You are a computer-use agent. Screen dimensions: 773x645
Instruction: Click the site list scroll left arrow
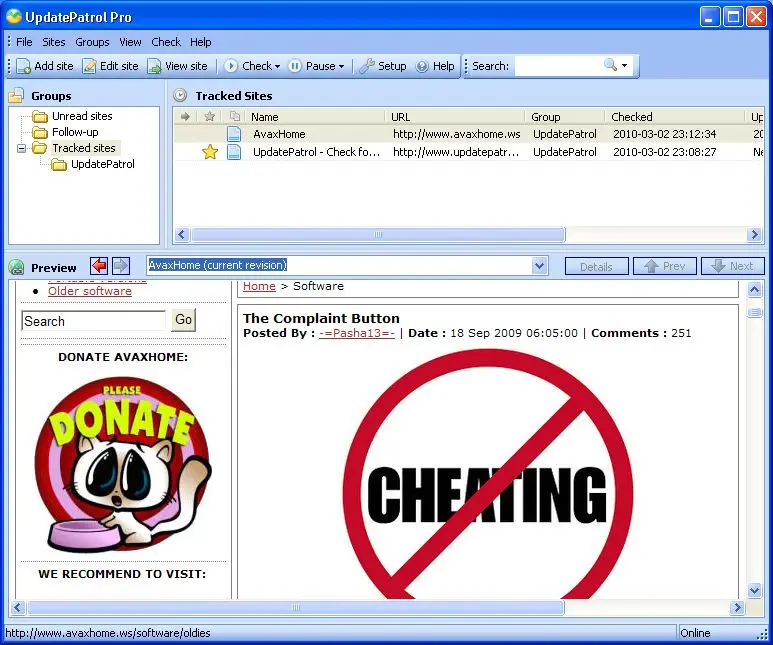tap(182, 235)
